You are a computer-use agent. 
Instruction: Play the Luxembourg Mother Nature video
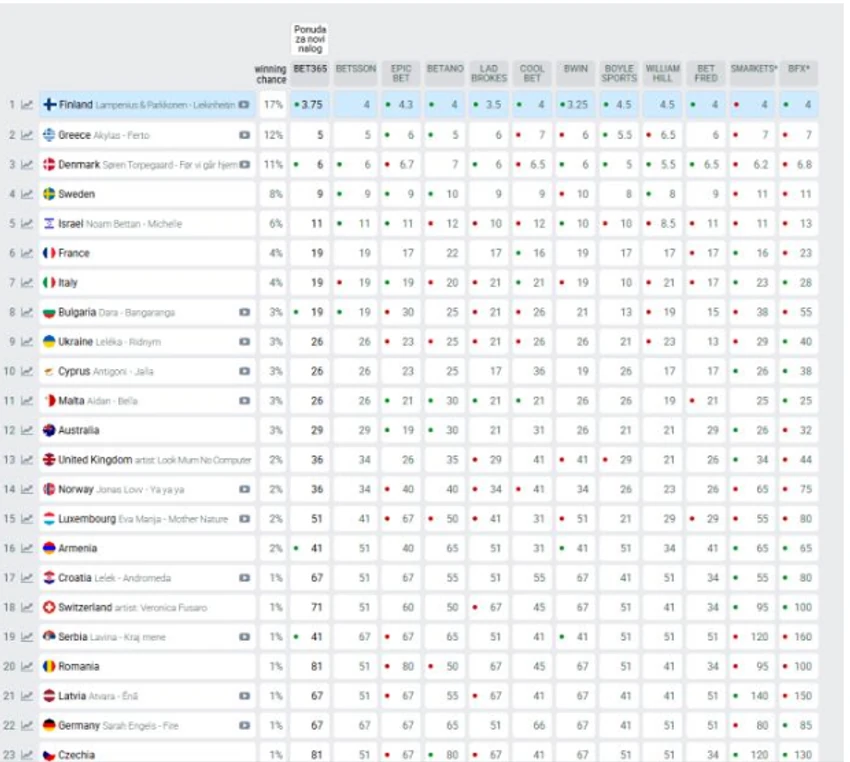click(x=244, y=519)
